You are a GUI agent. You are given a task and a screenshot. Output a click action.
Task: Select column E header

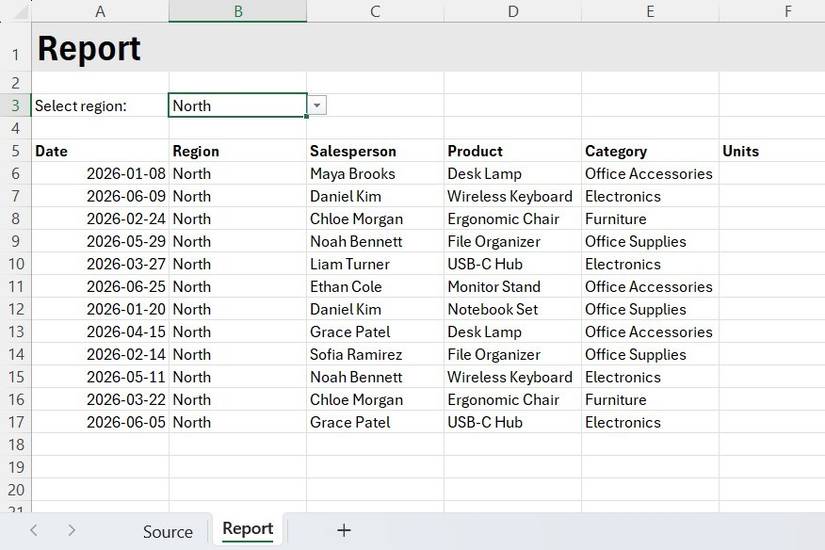[x=650, y=11]
